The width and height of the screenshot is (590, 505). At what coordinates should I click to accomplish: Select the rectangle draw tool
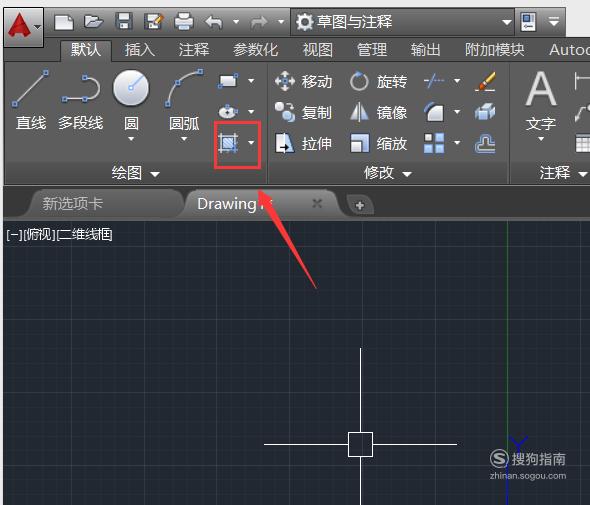[x=228, y=81]
